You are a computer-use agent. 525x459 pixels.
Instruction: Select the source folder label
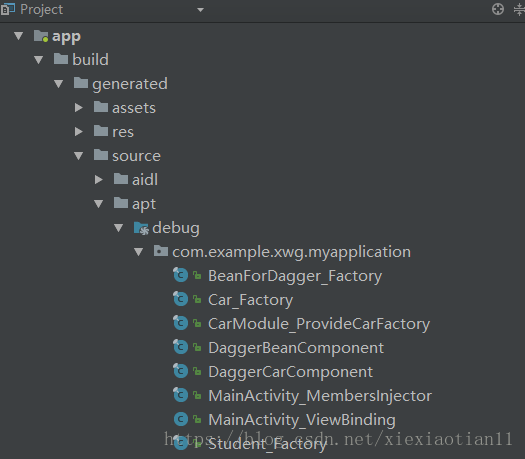[137, 156]
